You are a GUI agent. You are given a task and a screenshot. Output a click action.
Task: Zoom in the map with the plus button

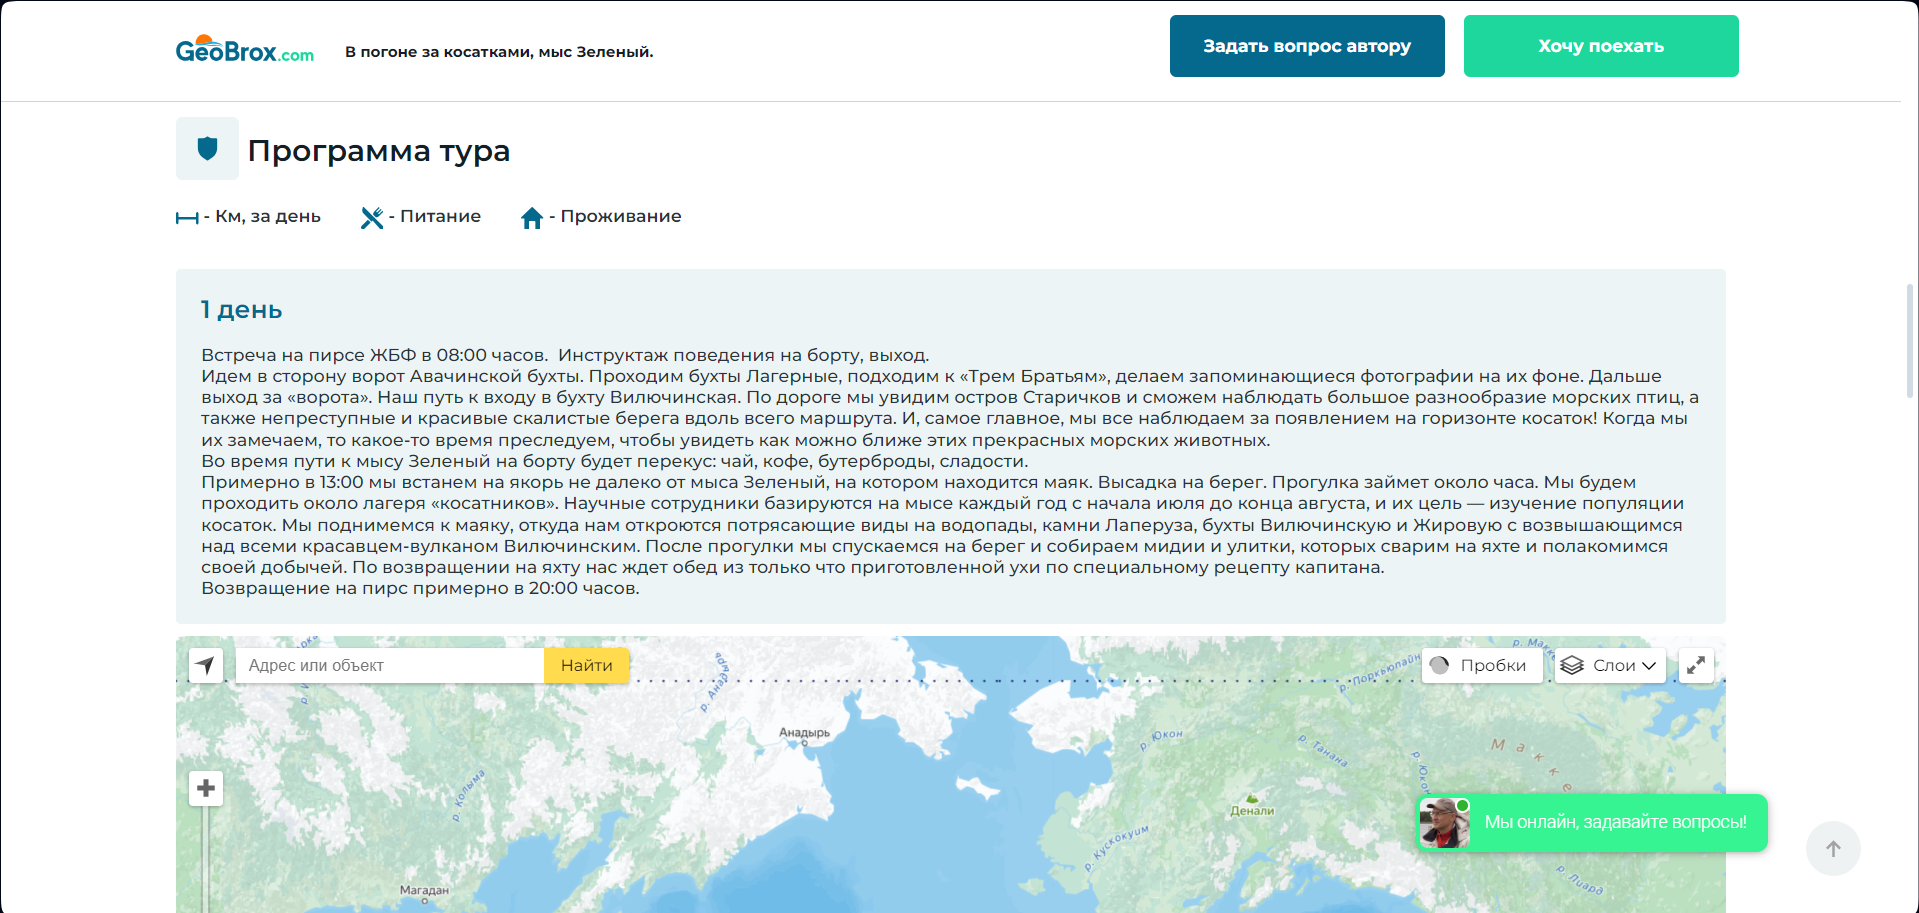(206, 788)
